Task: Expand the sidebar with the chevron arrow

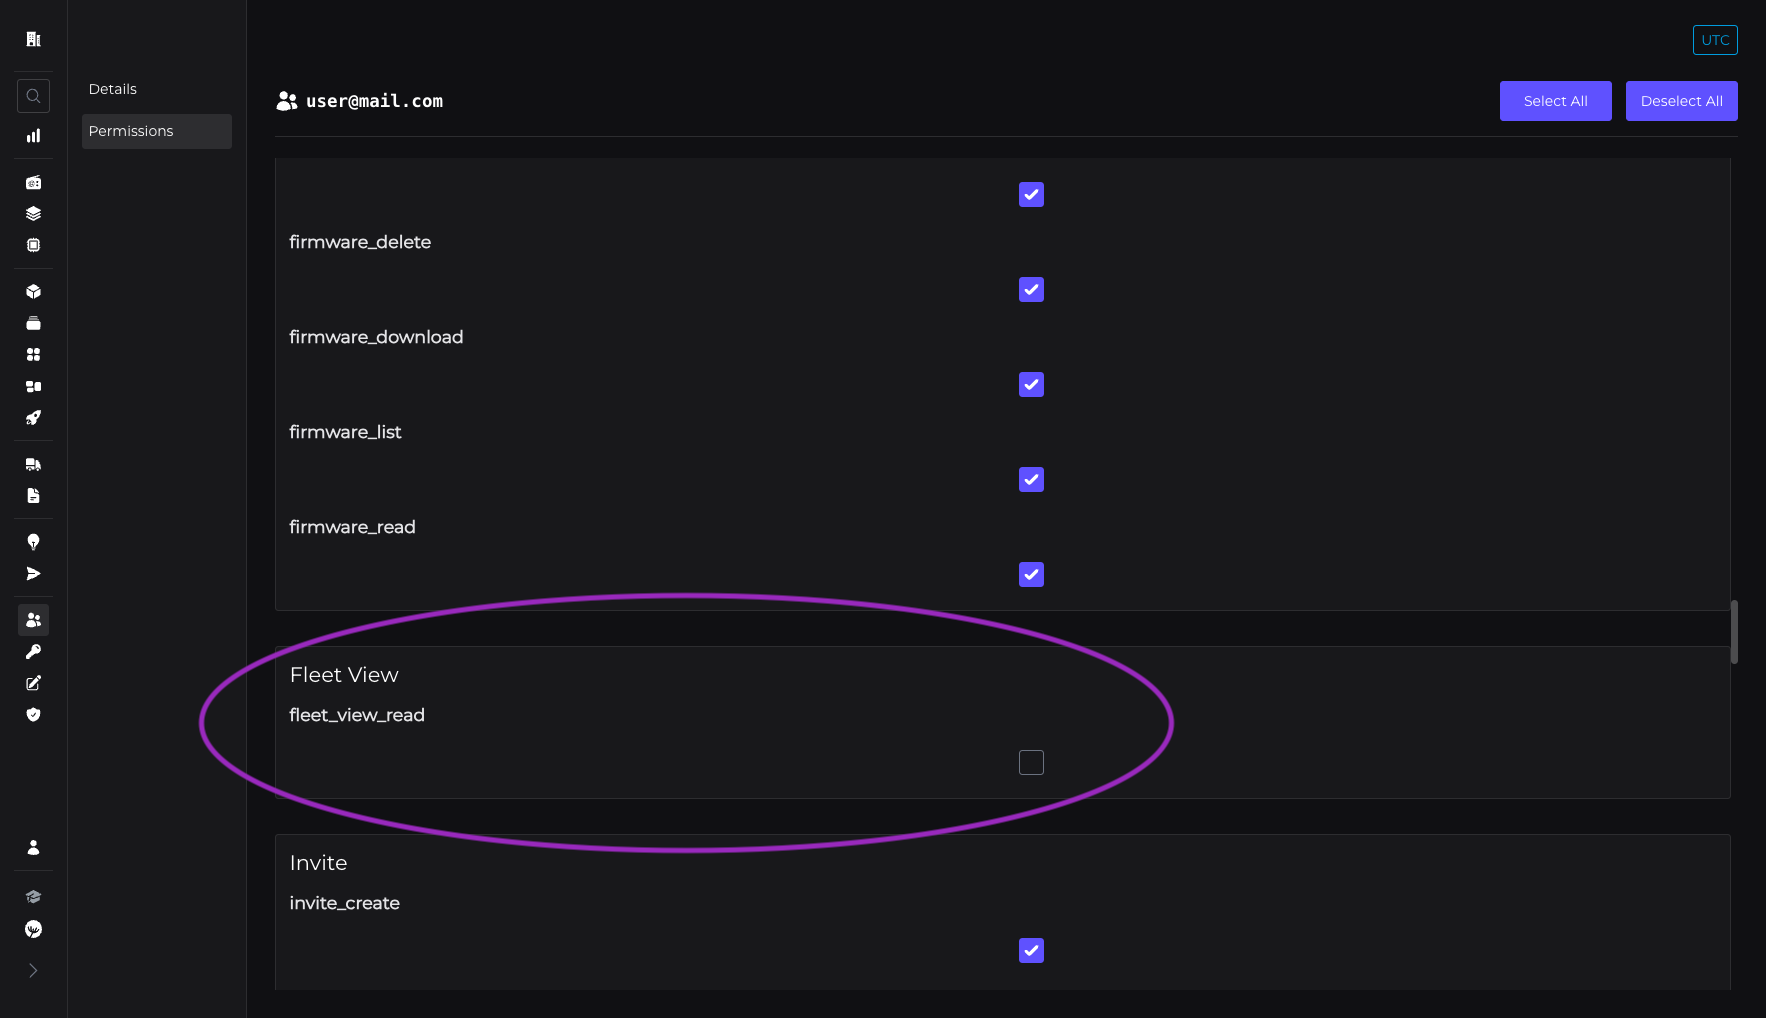Action: click(x=33, y=971)
